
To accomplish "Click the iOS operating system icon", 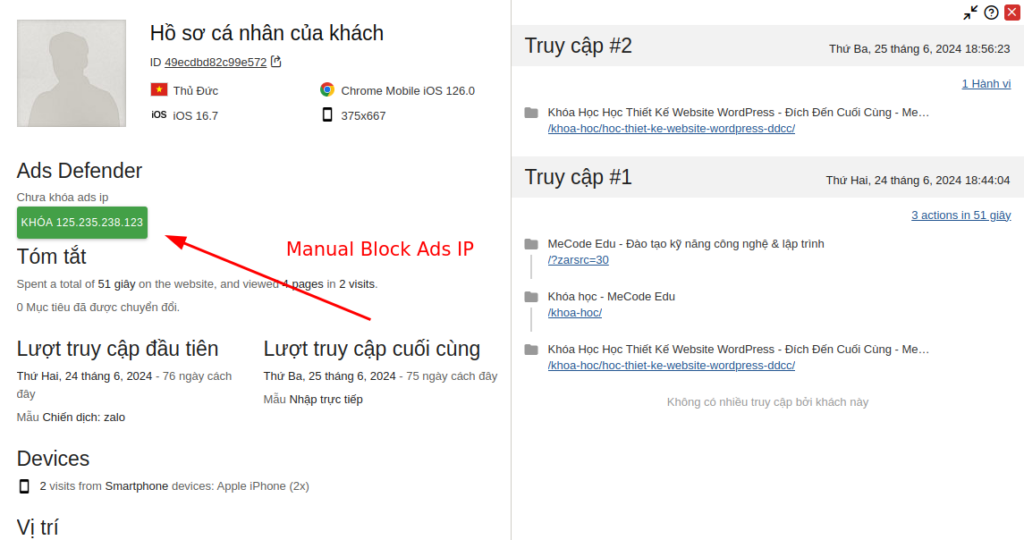I will [x=159, y=115].
